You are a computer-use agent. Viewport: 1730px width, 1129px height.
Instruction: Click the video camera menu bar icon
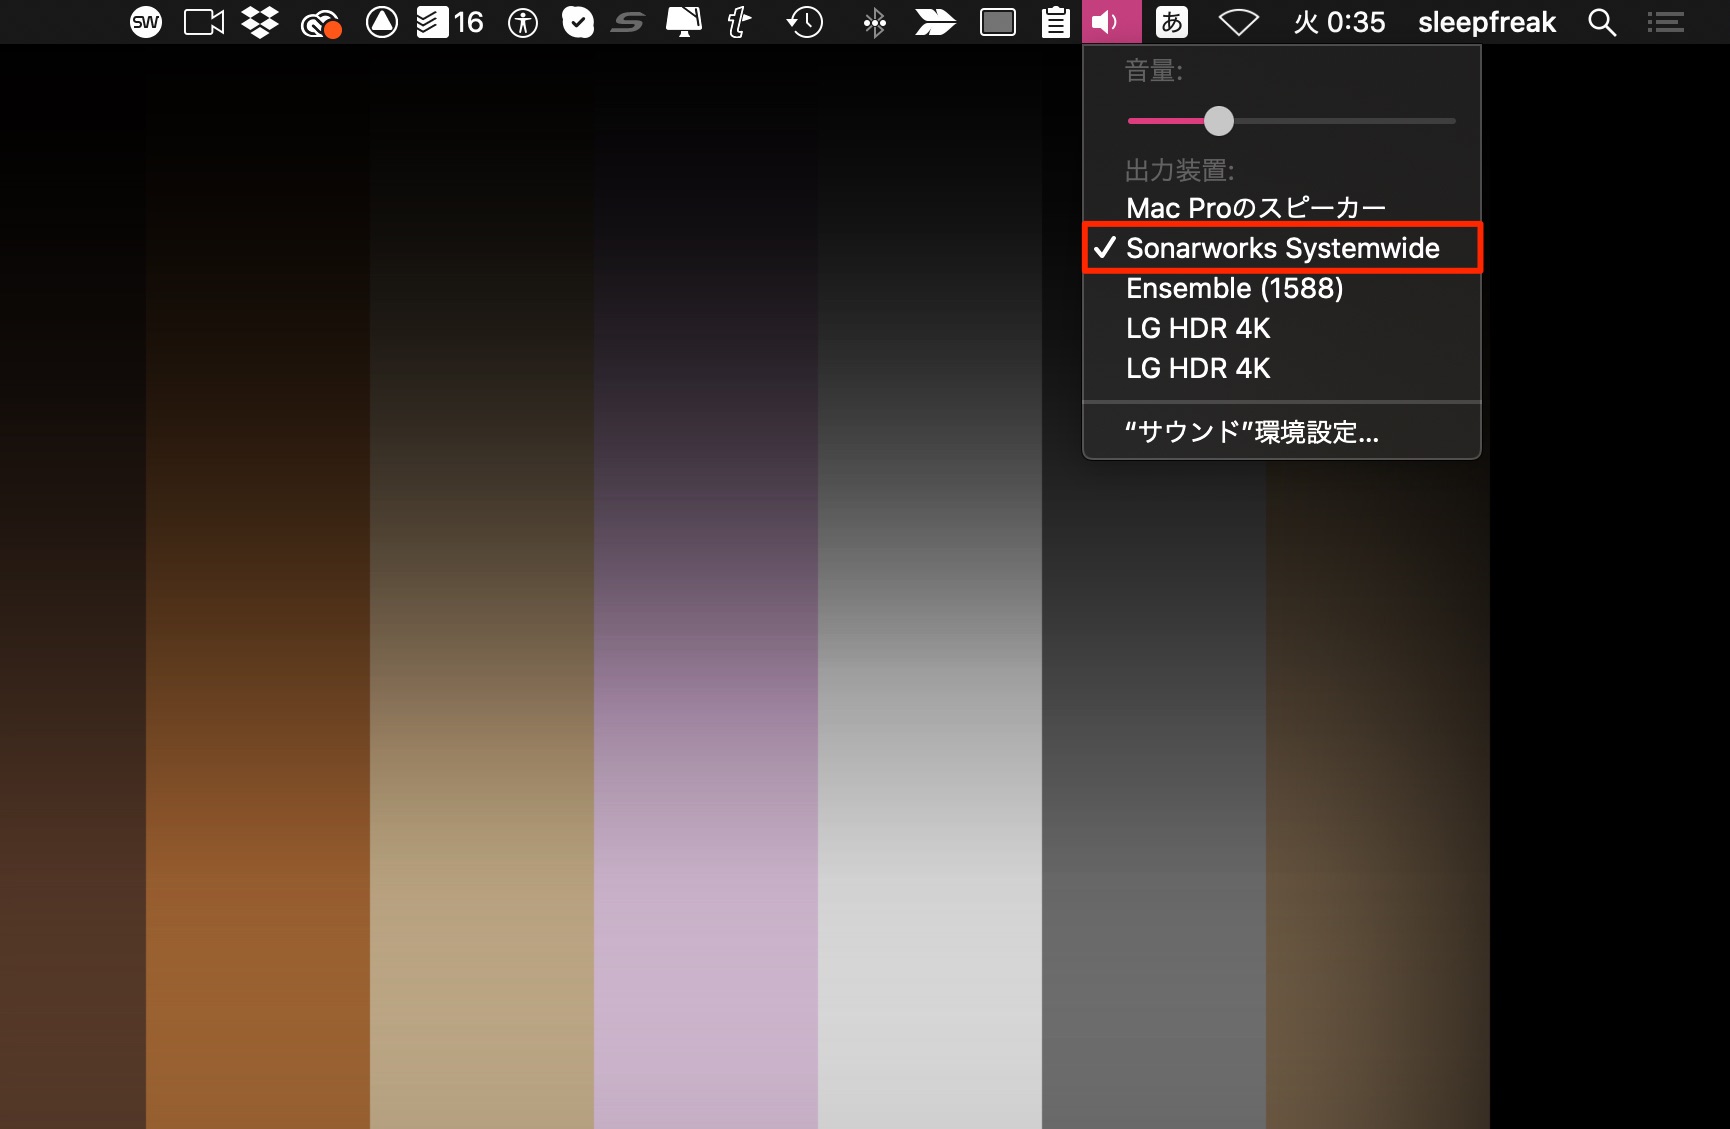pyautogui.click(x=204, y=22)
